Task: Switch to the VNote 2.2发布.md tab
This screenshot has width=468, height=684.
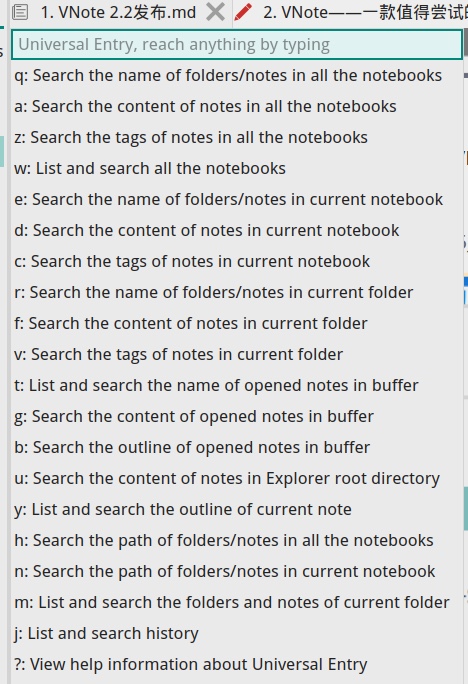Action: click(118, 12)
